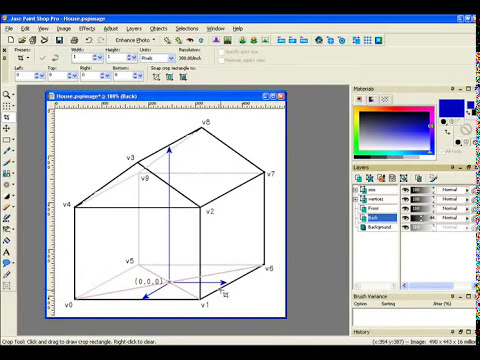Open the Window menu
Image resolution: width=480 pixels, height=360 pixels.
click(215, 29)
